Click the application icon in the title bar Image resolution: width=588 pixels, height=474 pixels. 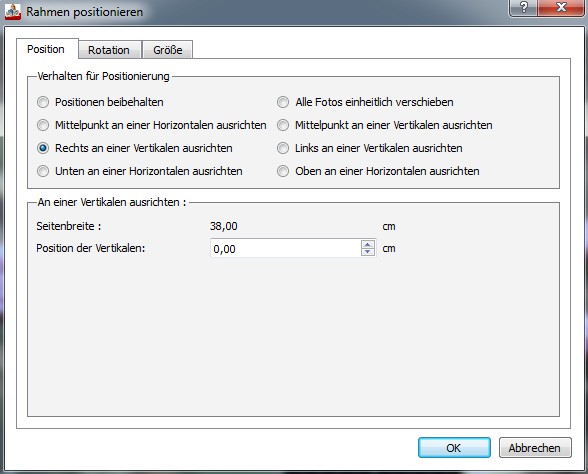pyautogui.click(x=12, y=12)
